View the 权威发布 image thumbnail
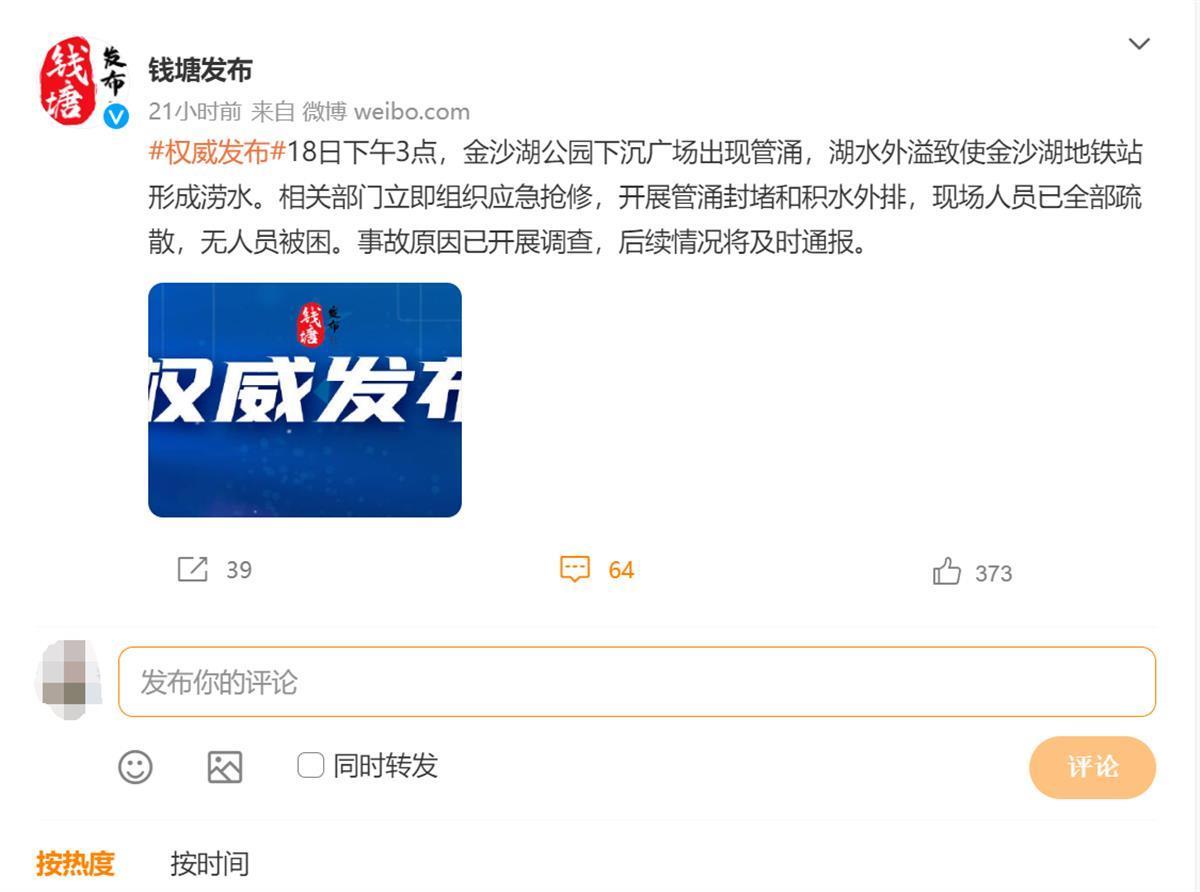 click(x=305, y=400)
